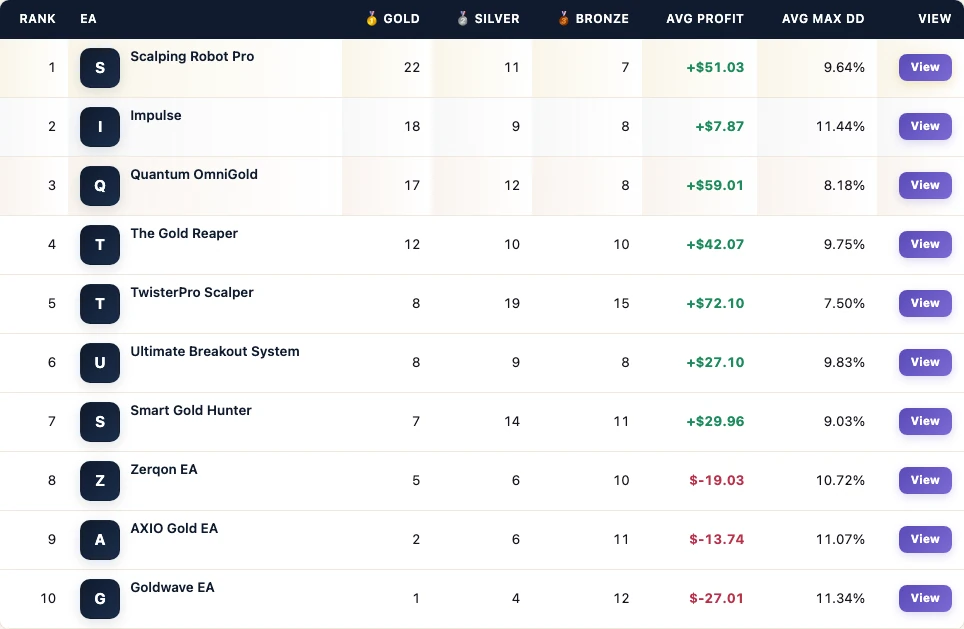Click the profit value '+$29.96'

click(x=715, y=422)
